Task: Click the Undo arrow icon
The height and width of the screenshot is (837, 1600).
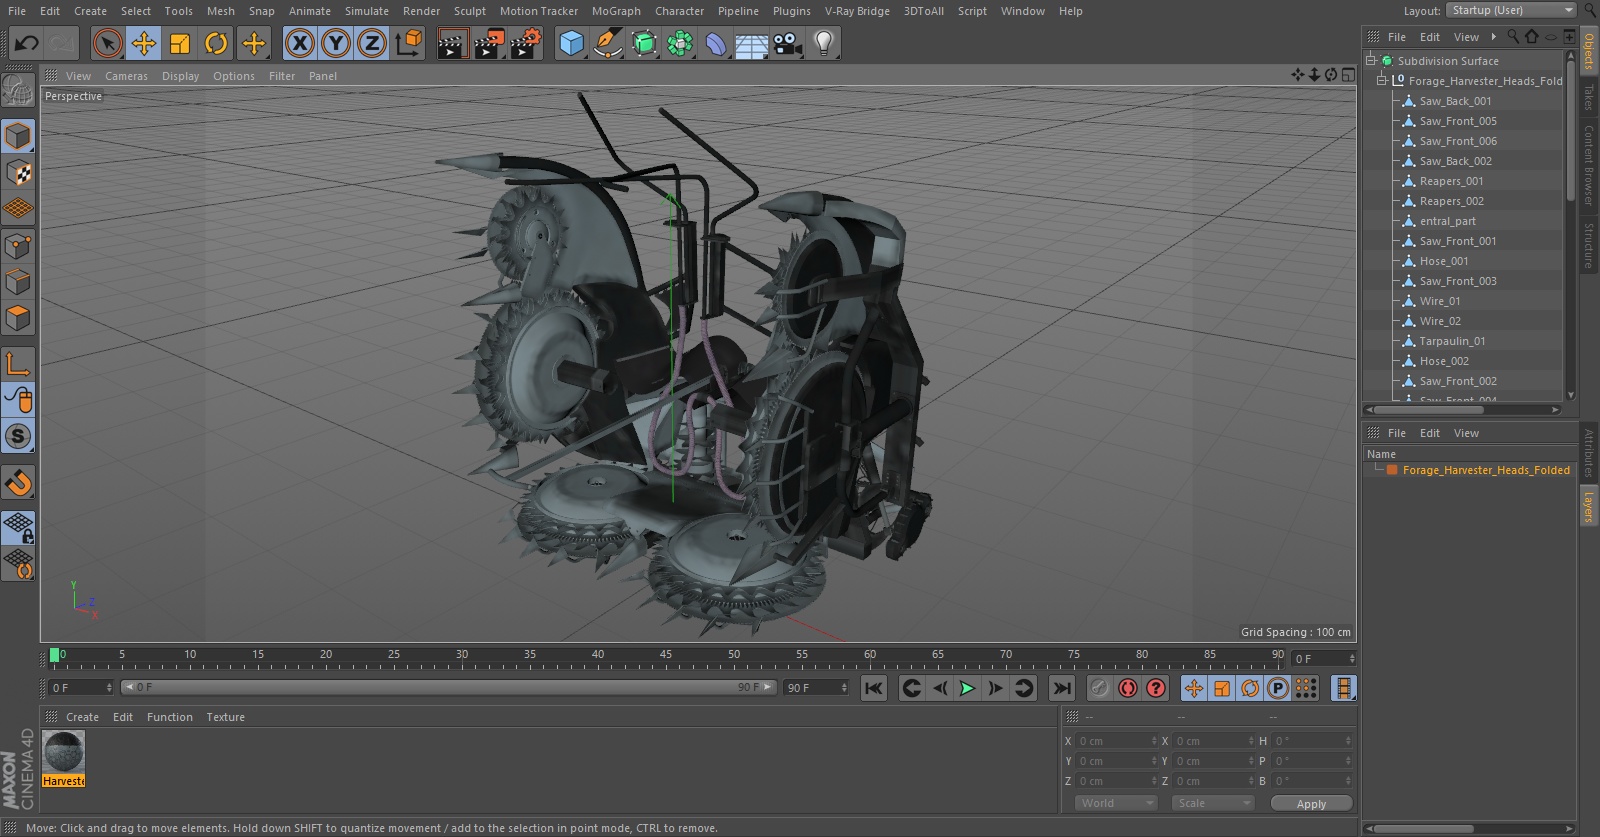Action: pyautogui.click(x=26, y=43)
